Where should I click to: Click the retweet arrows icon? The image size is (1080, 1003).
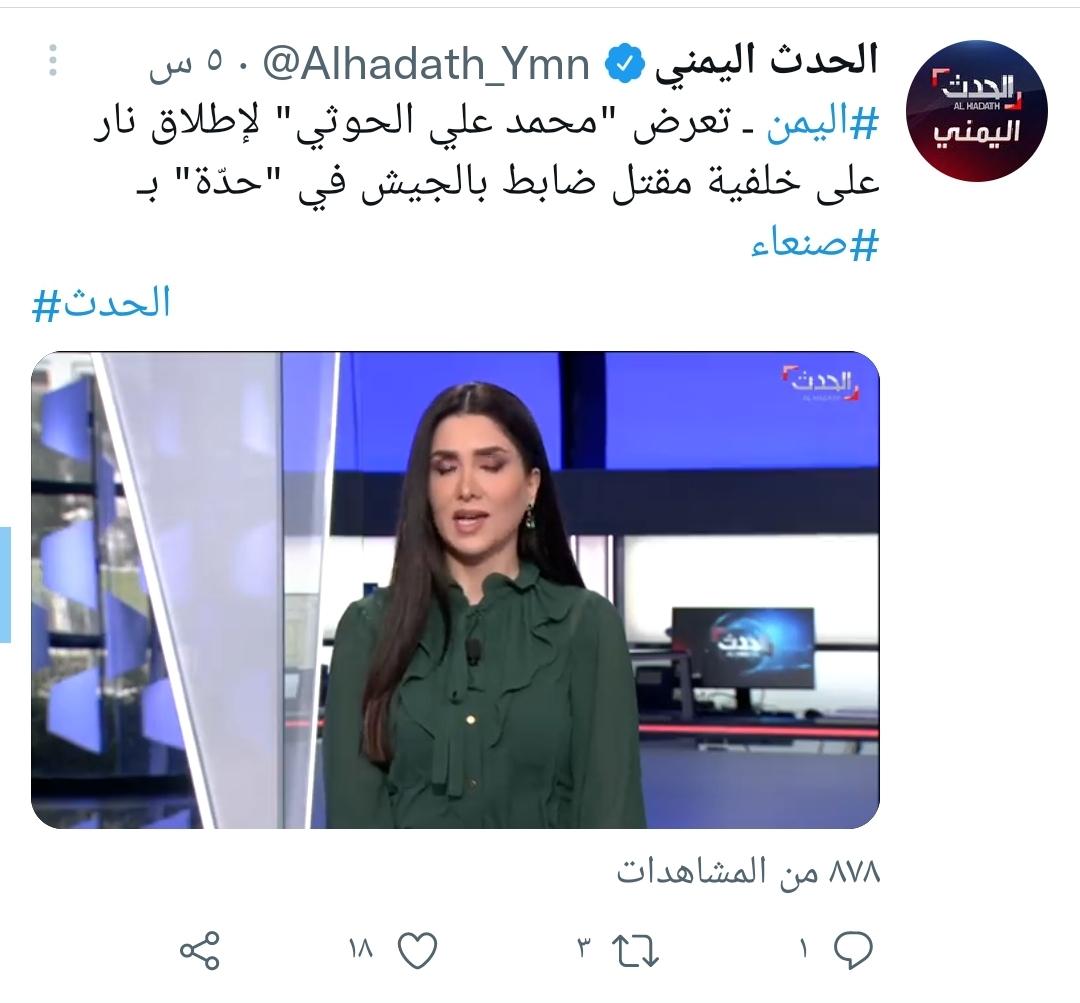(636, 951)
